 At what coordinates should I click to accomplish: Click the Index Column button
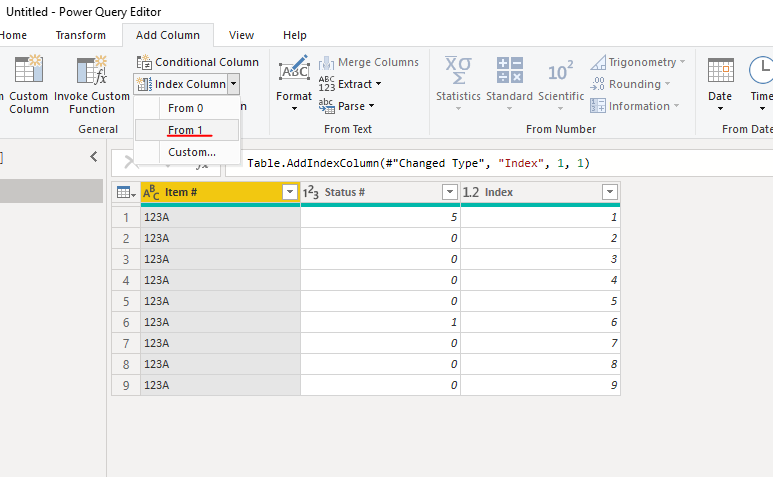point(181,84)
